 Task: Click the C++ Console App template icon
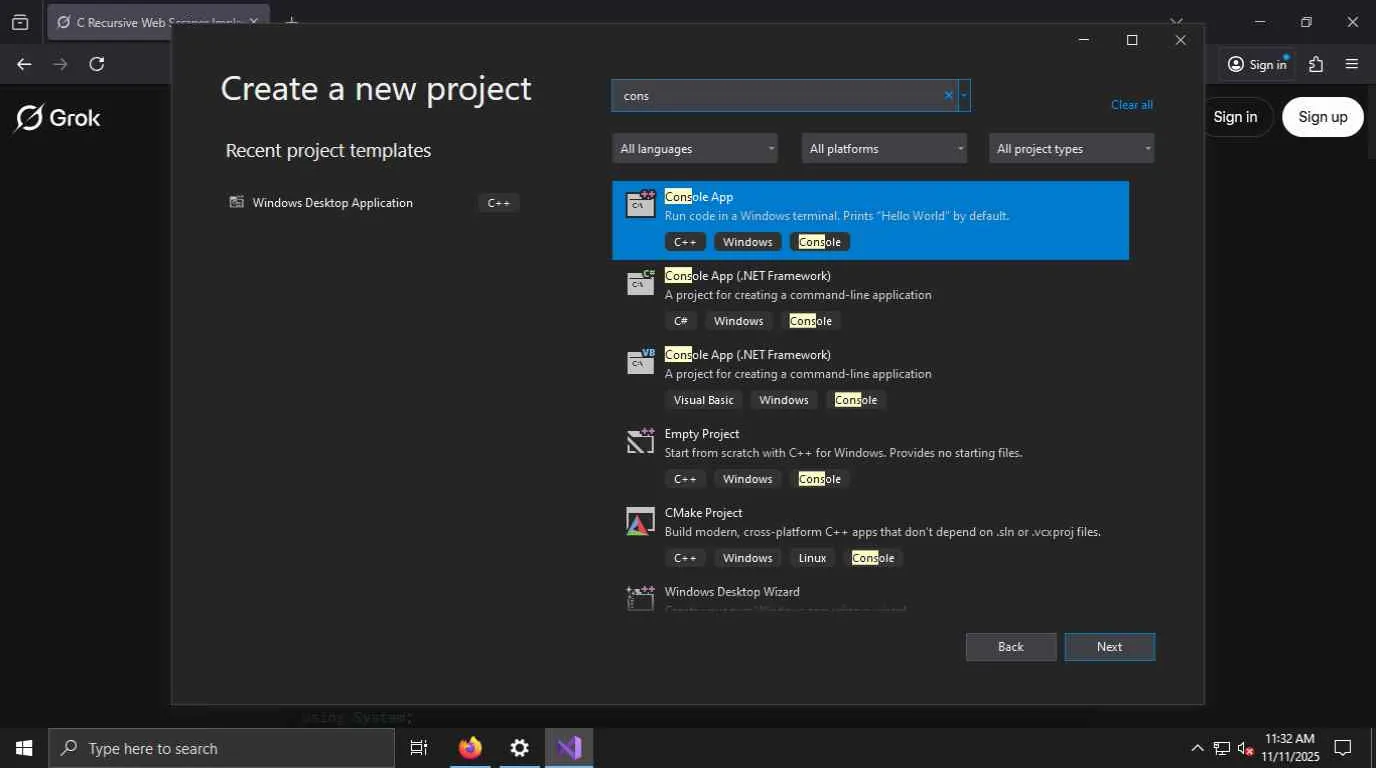(x=640, y=203)
